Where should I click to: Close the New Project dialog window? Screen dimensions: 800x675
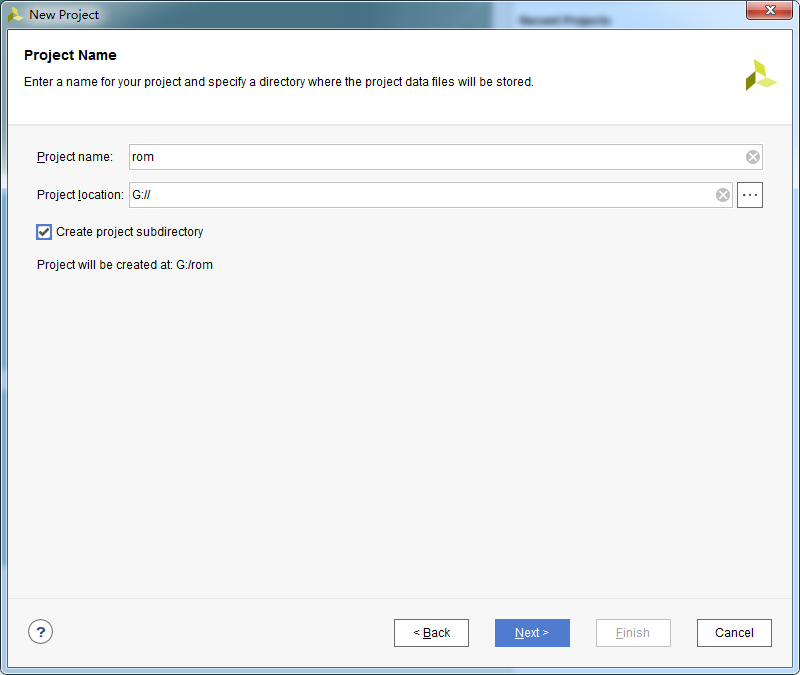pos(769,11)
